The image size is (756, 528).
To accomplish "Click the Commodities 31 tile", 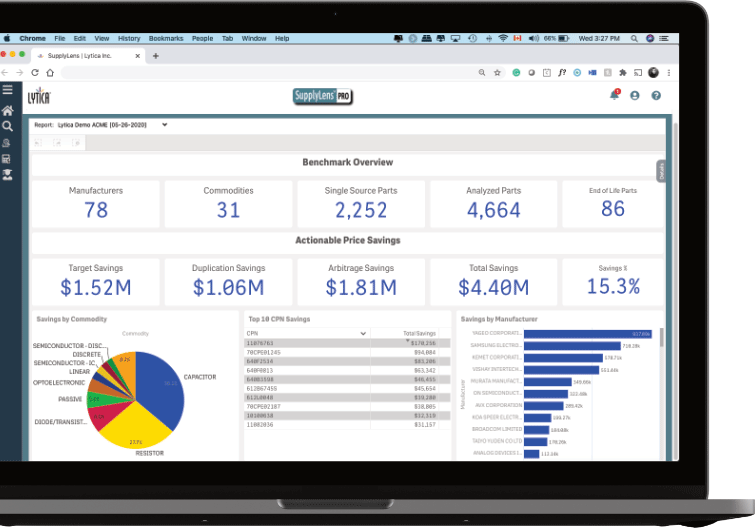I will click(x=228, y=203).
